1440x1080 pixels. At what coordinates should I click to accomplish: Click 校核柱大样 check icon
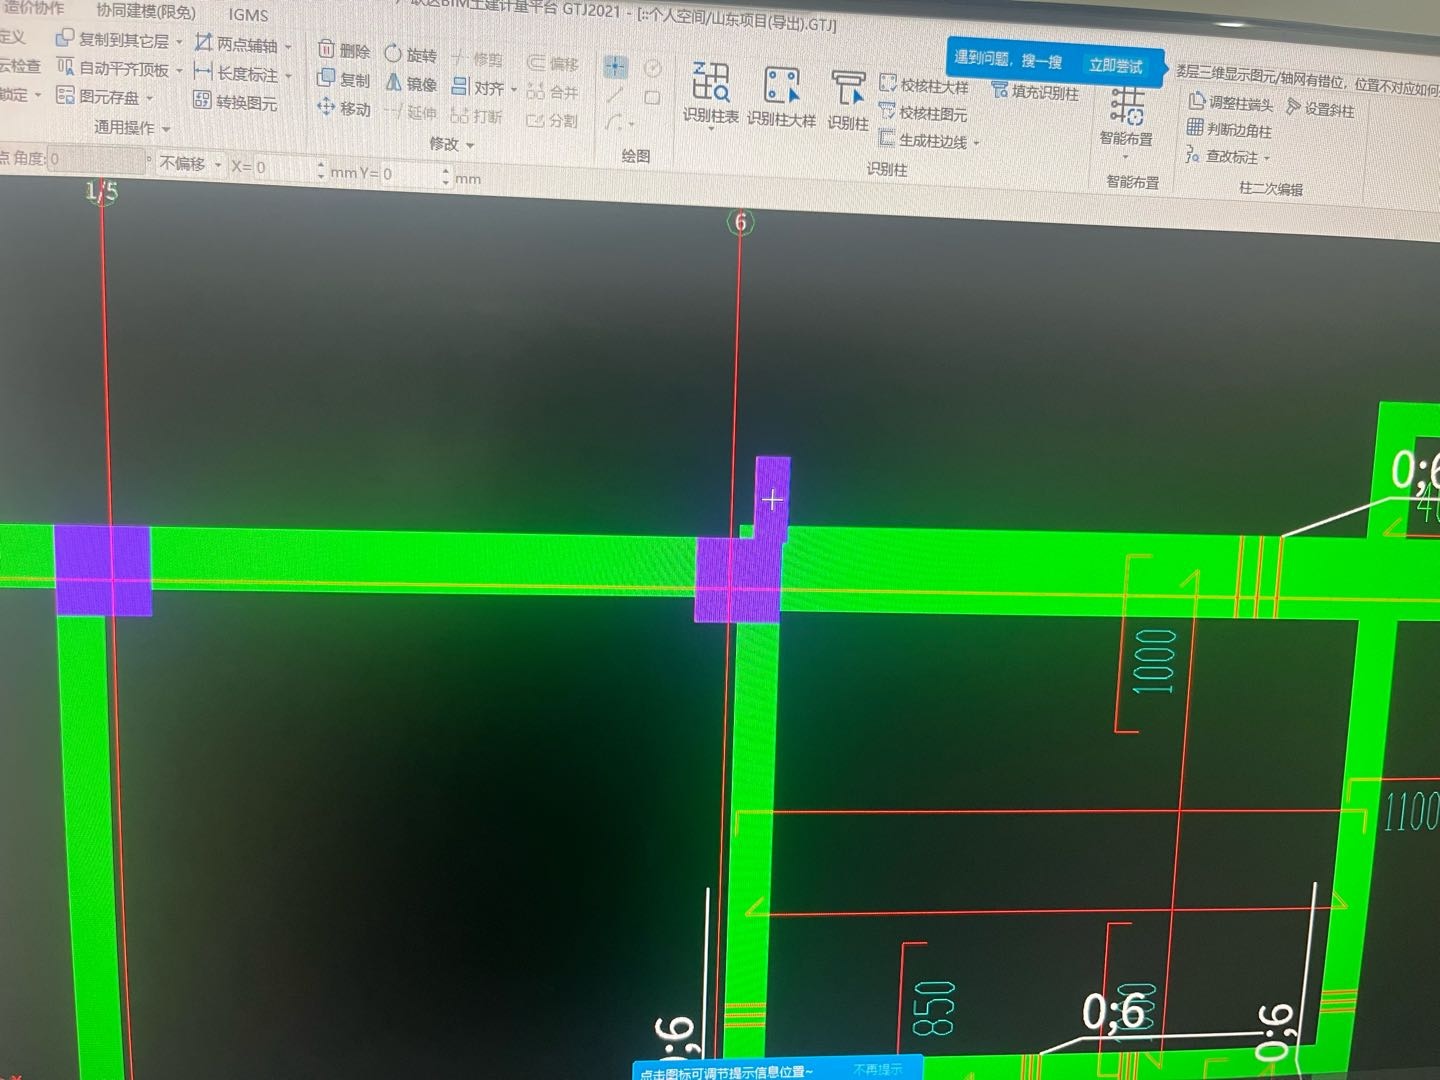(x=887, y=83)
